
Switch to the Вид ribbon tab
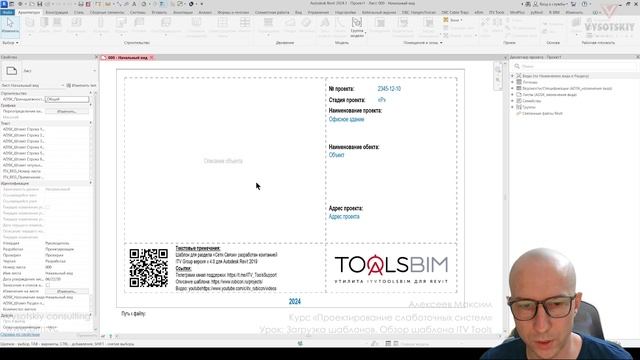[298, 13]
